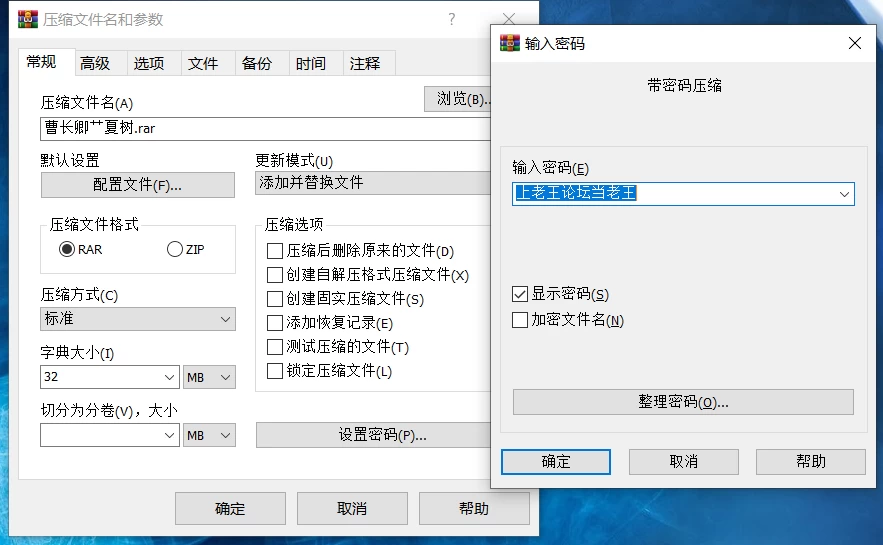Expand the 切分为分卷 size dropdown
883x545 pixels.
coord(169,435)
